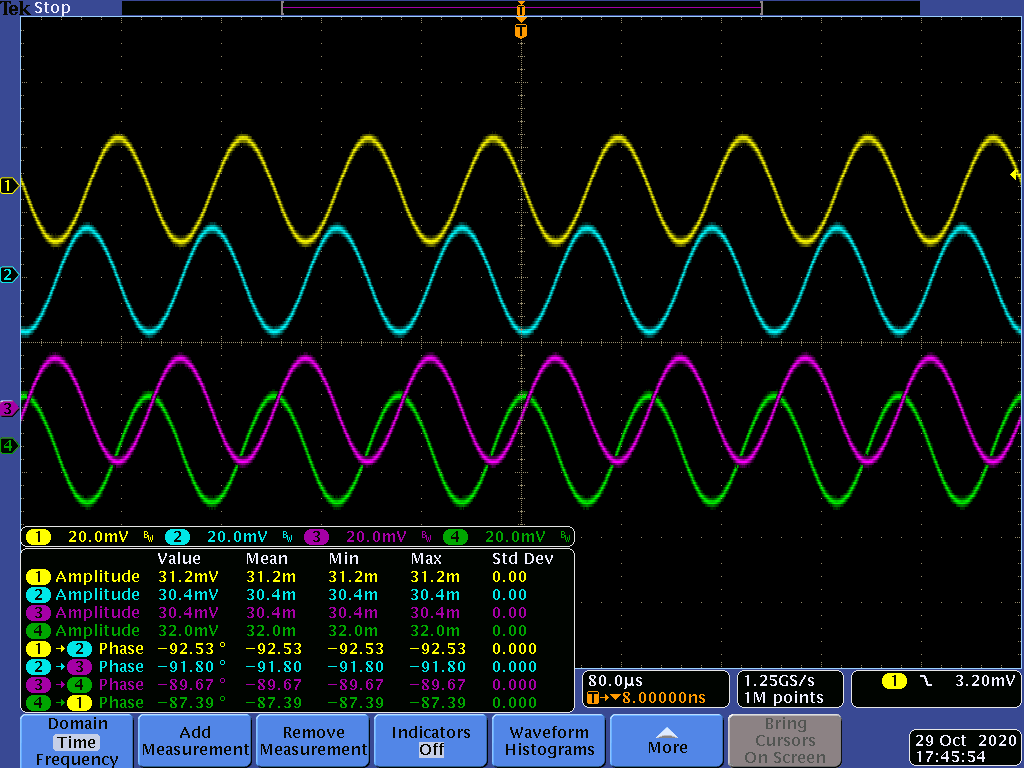Click the orange trigger position T marker
The image size is (1024, 768).
click(x=520, y=31)
